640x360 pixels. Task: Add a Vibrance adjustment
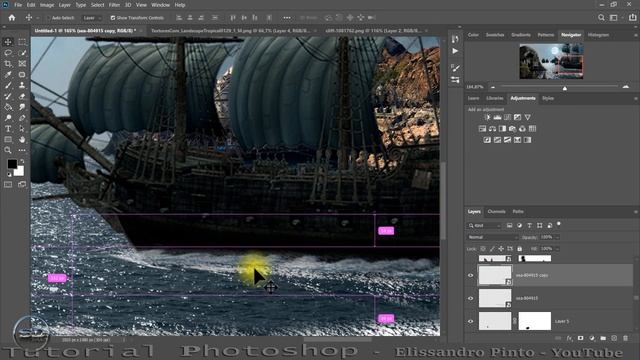tap(527, 117)
